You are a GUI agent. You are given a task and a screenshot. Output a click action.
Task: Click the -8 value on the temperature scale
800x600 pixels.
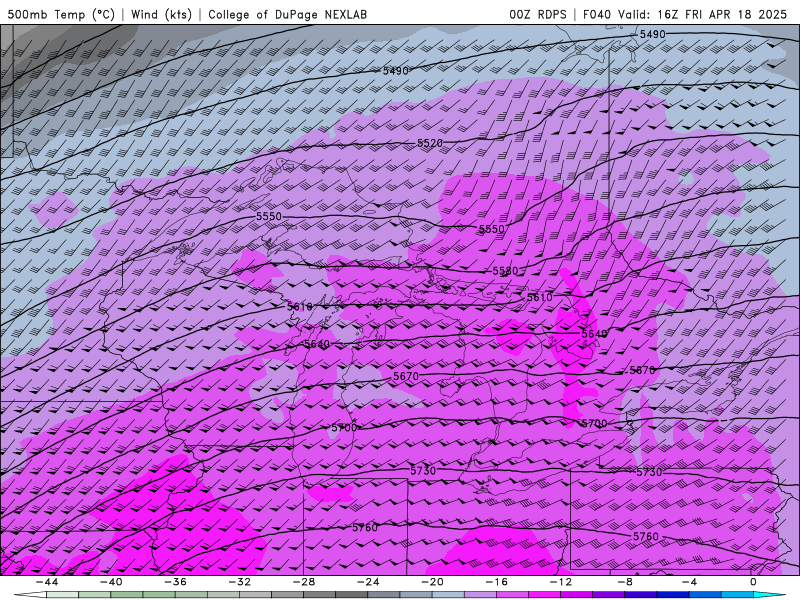tap(625, 582)
